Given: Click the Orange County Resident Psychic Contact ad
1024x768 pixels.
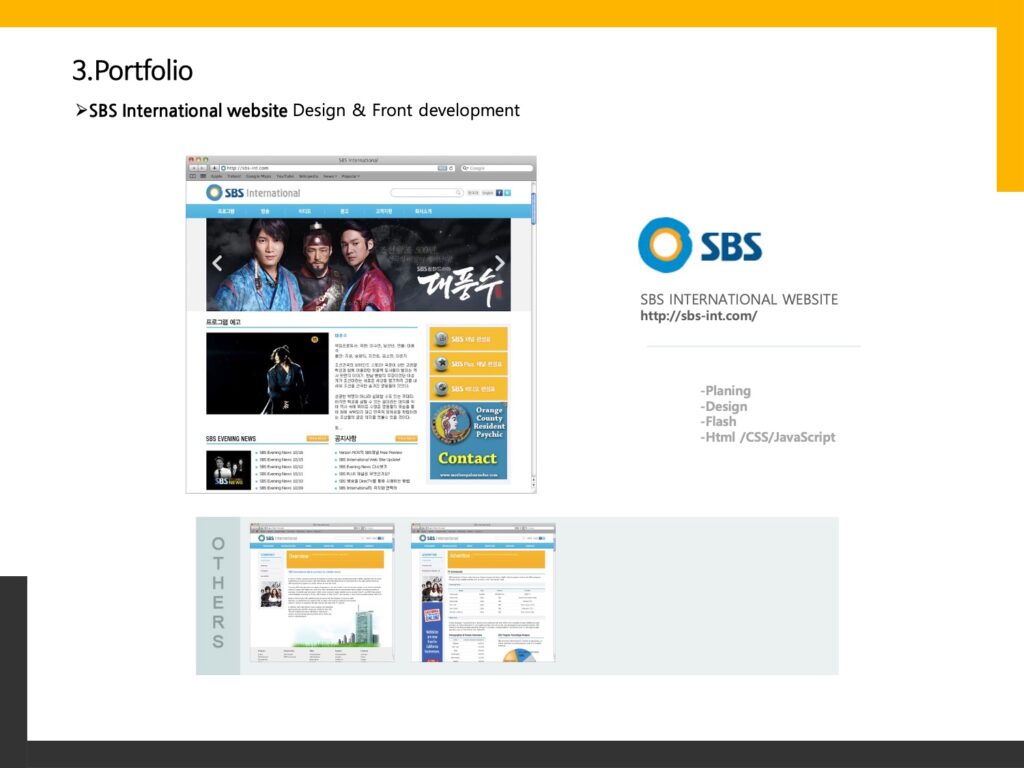Looking at the screenshot, I should pos(469,441).
